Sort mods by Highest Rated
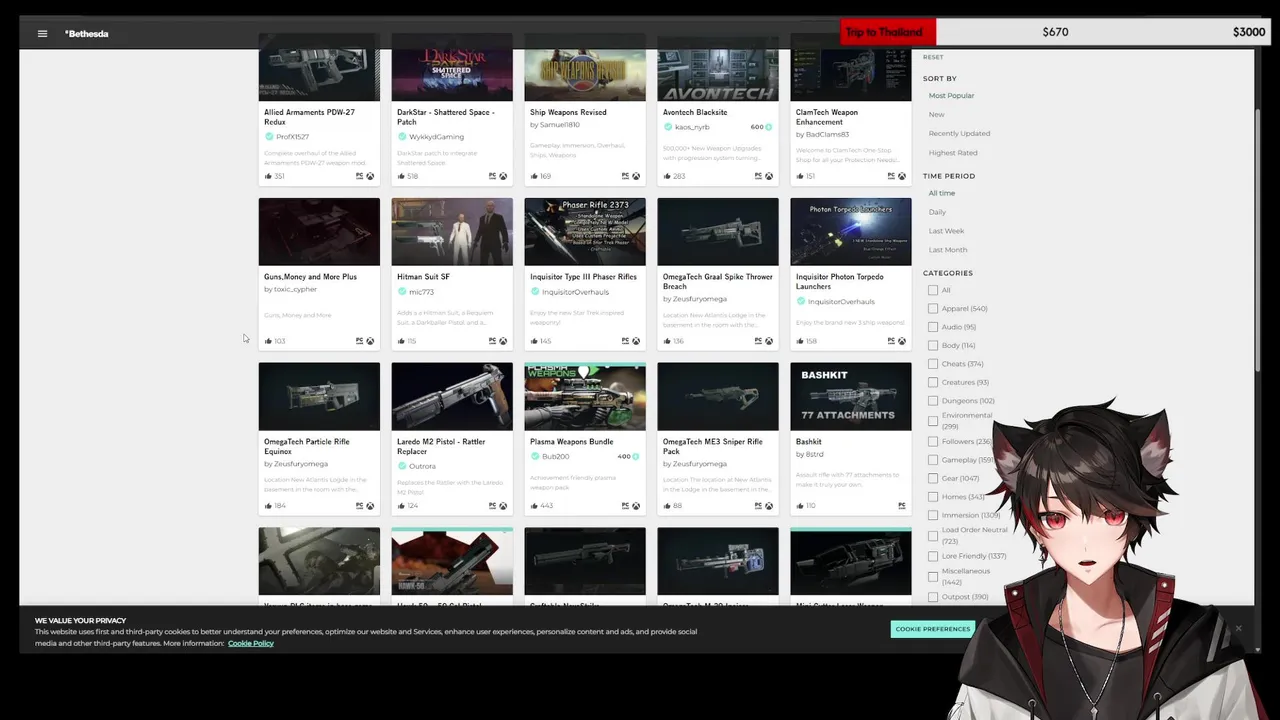Screen dimensions: 1280x720 click(953, 153)
